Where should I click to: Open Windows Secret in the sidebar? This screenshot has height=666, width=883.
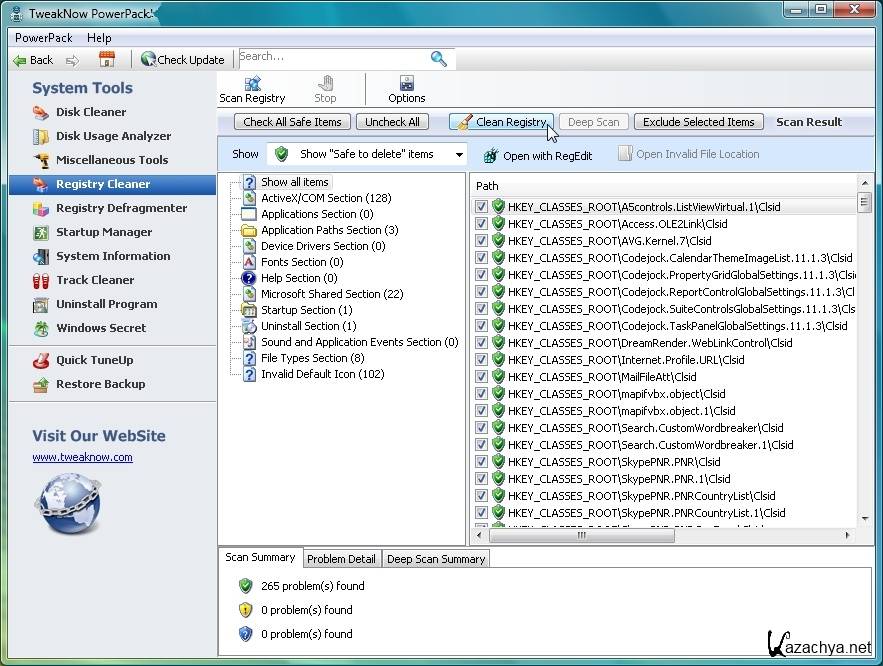pos(101,328)
